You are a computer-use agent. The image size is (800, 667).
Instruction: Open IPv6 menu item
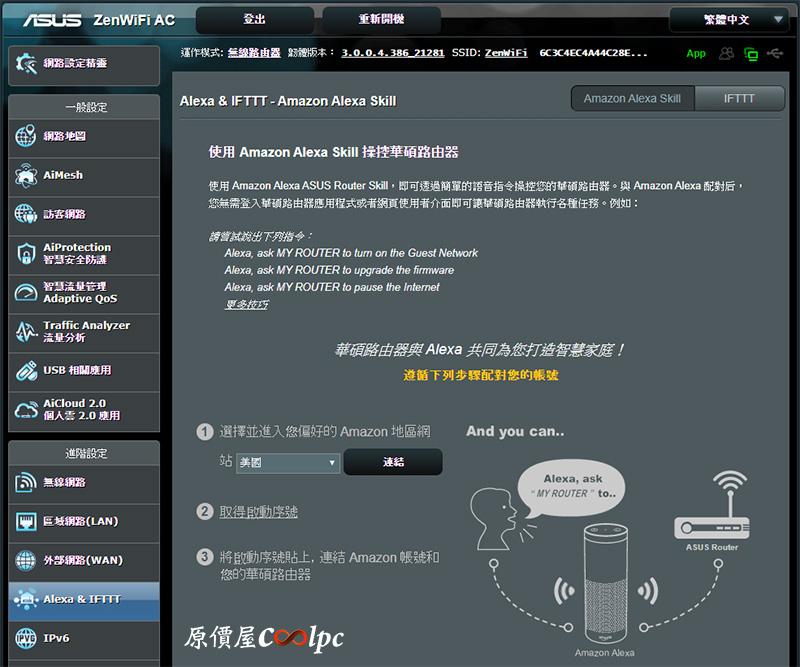tap(84, 639)
